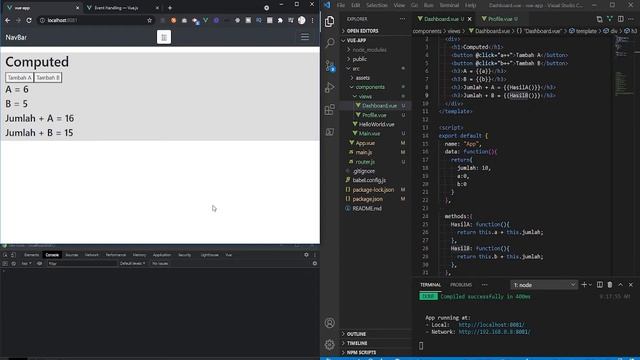Click the white trash icon button in NavBar
640x360 pixels.
coord(164,37)
